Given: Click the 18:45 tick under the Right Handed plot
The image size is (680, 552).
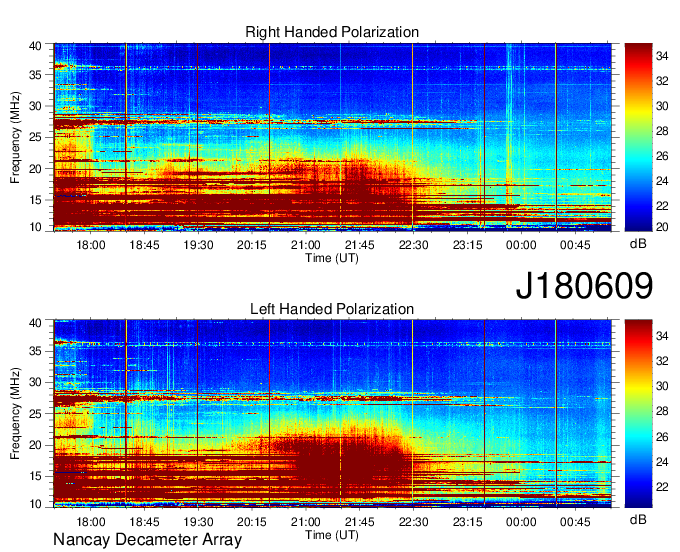Looking at the screenshot, I should pyautogui.click(x=144, y=245).
